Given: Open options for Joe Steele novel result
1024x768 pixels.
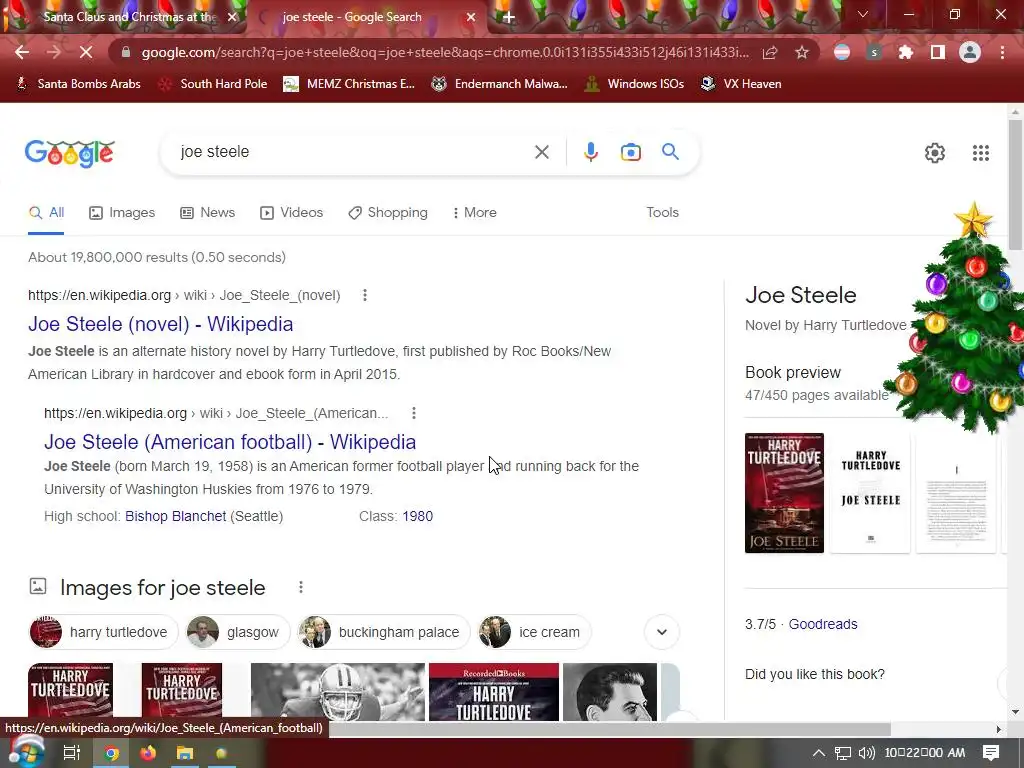Looking at the screenshot, I should [x=365, y=295].
